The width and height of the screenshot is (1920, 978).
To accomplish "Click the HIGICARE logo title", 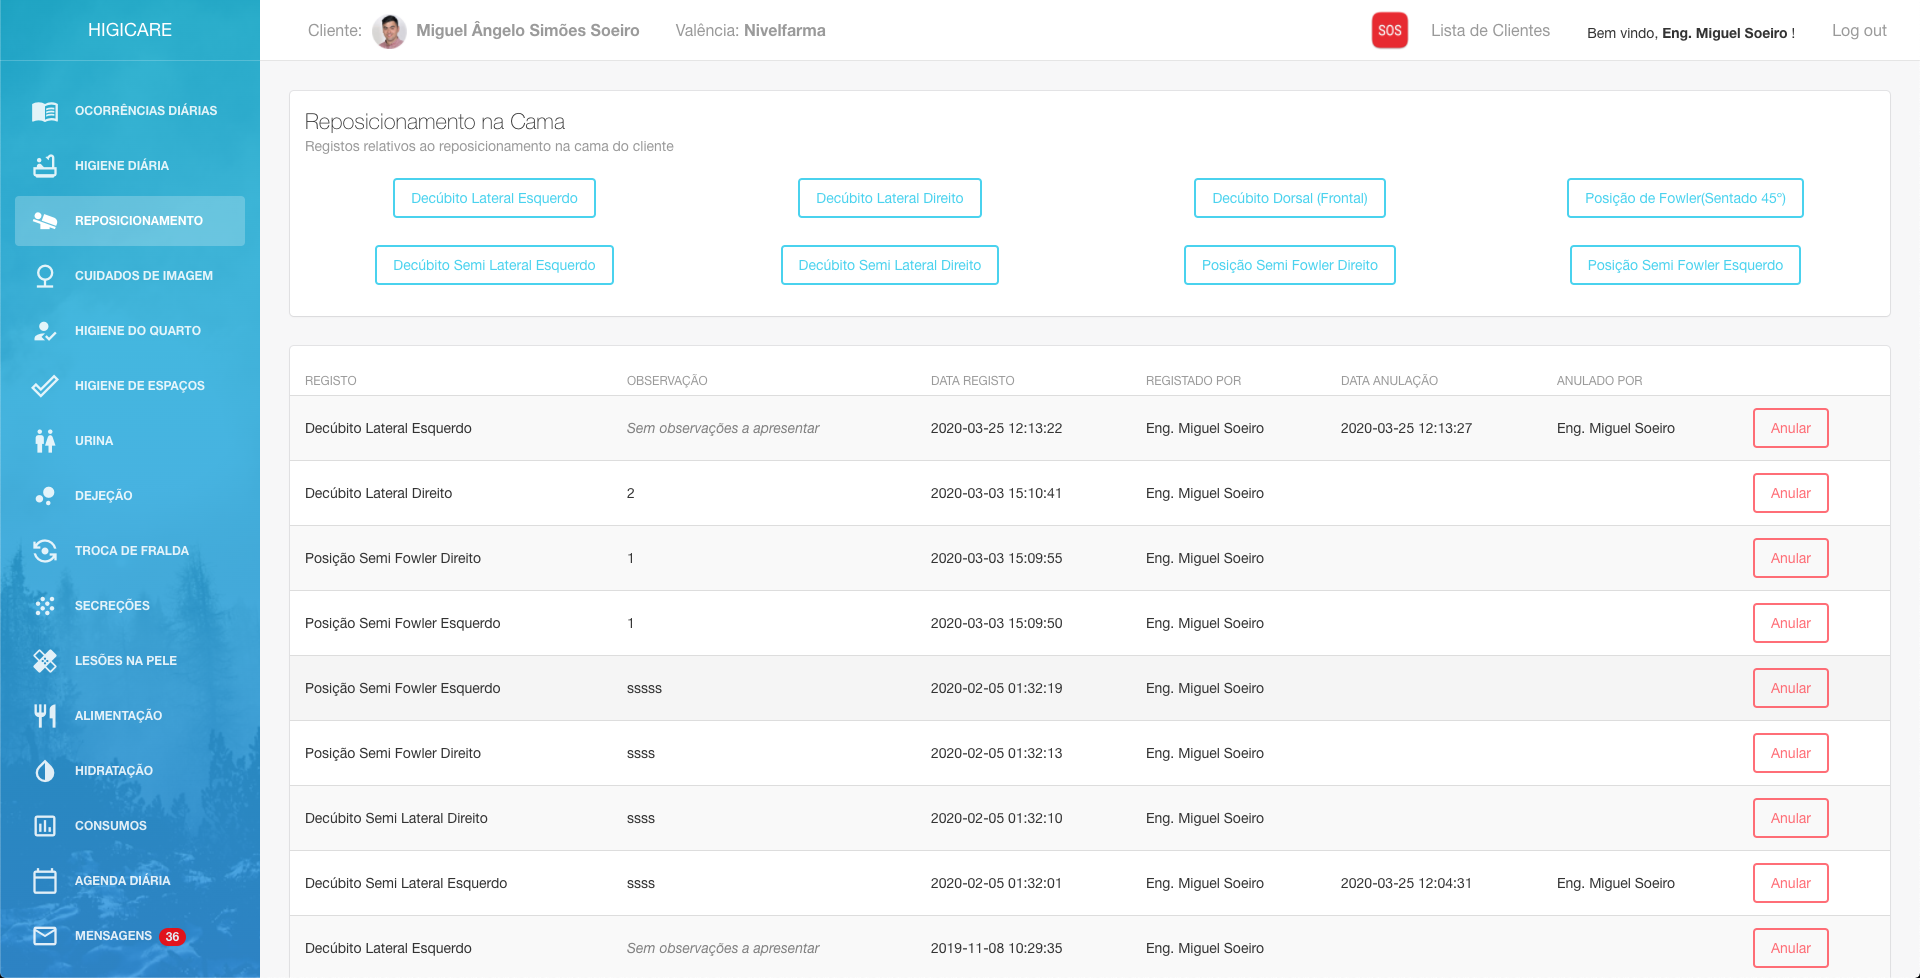I will [130, 30].
